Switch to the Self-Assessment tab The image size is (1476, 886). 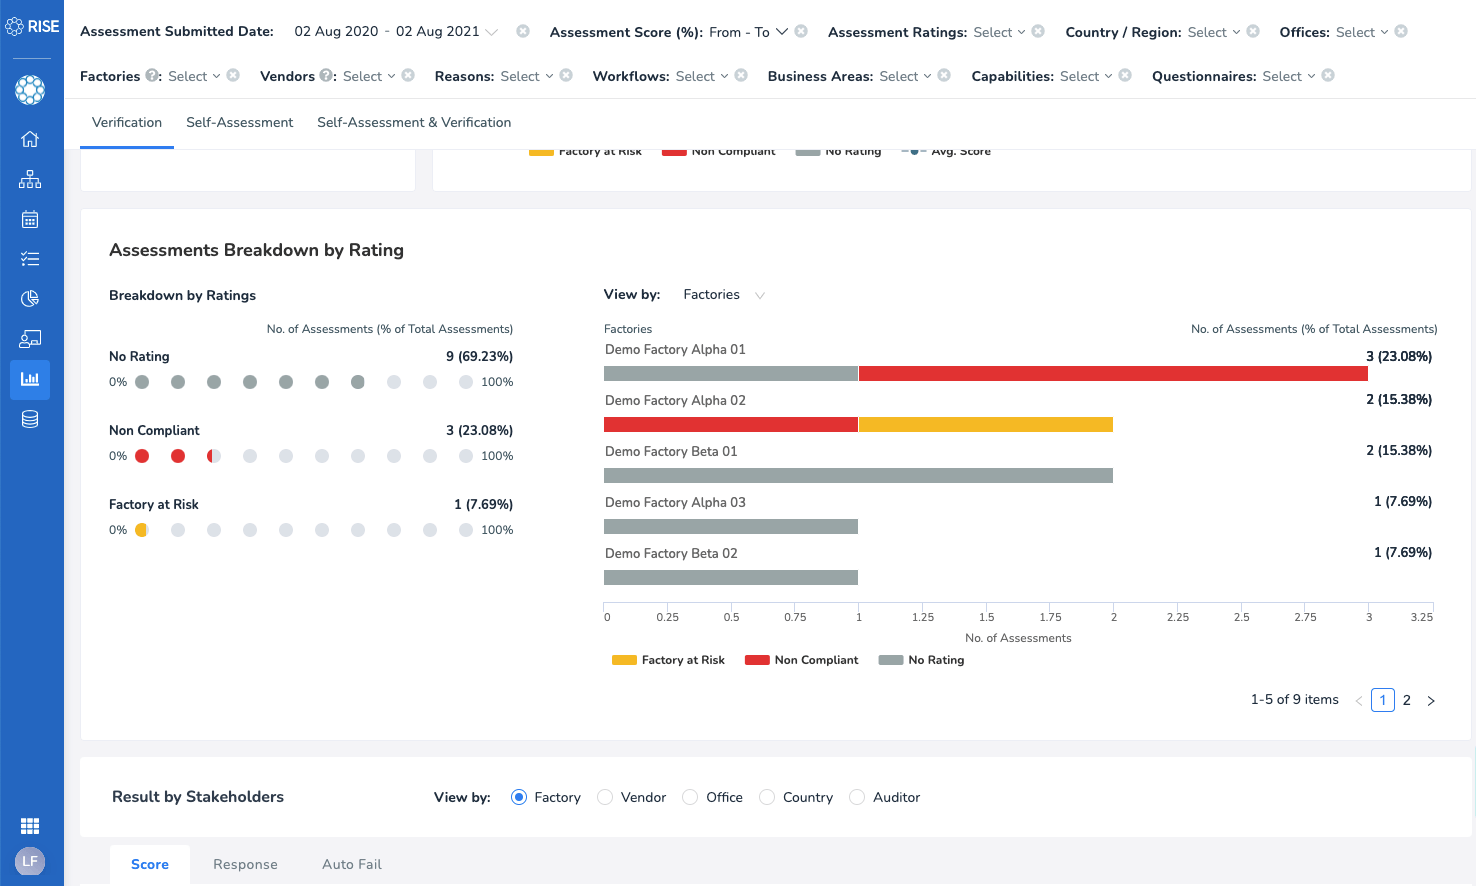[239, 123]
